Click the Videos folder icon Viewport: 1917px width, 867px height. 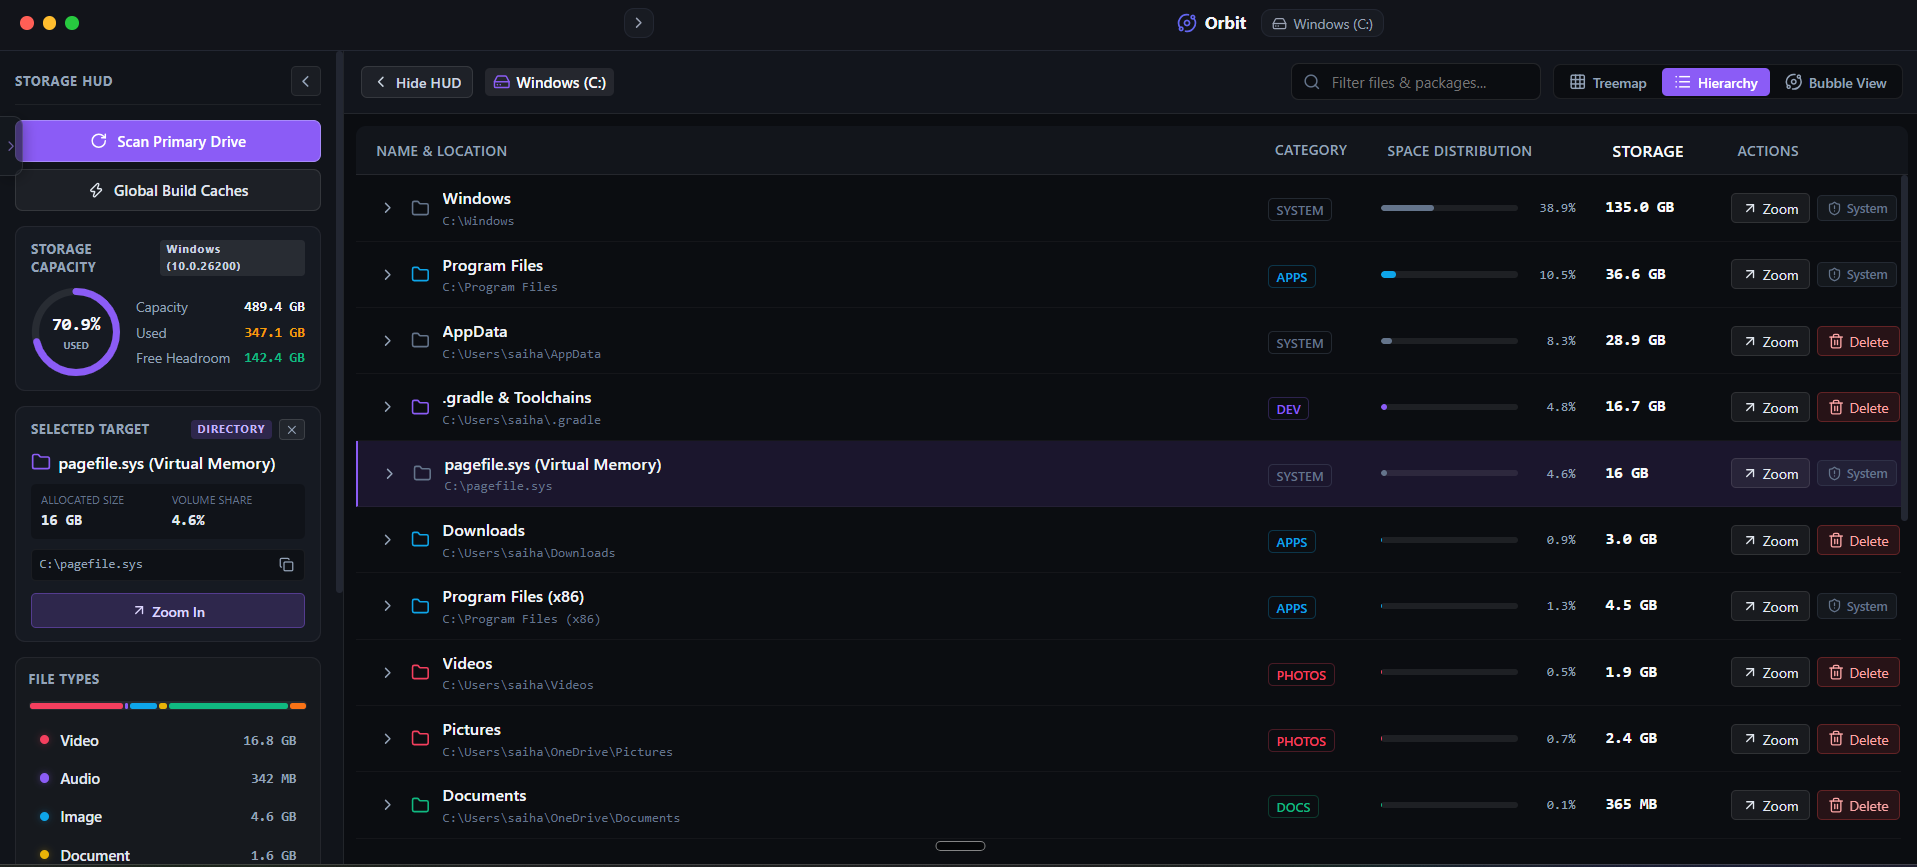click(420, 672)
